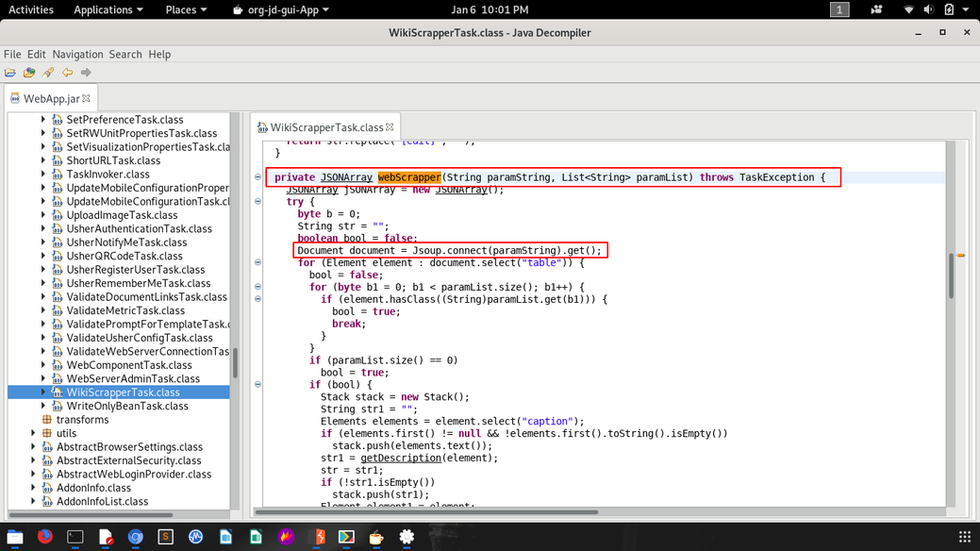Select the WikiScrapperTask.class editor tab

click(326, 127)
